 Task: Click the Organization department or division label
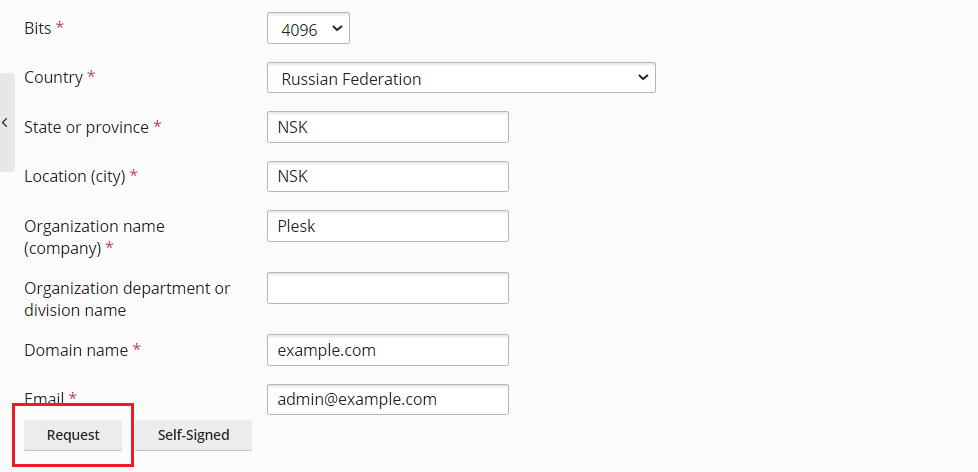click(x=127, y=298)
